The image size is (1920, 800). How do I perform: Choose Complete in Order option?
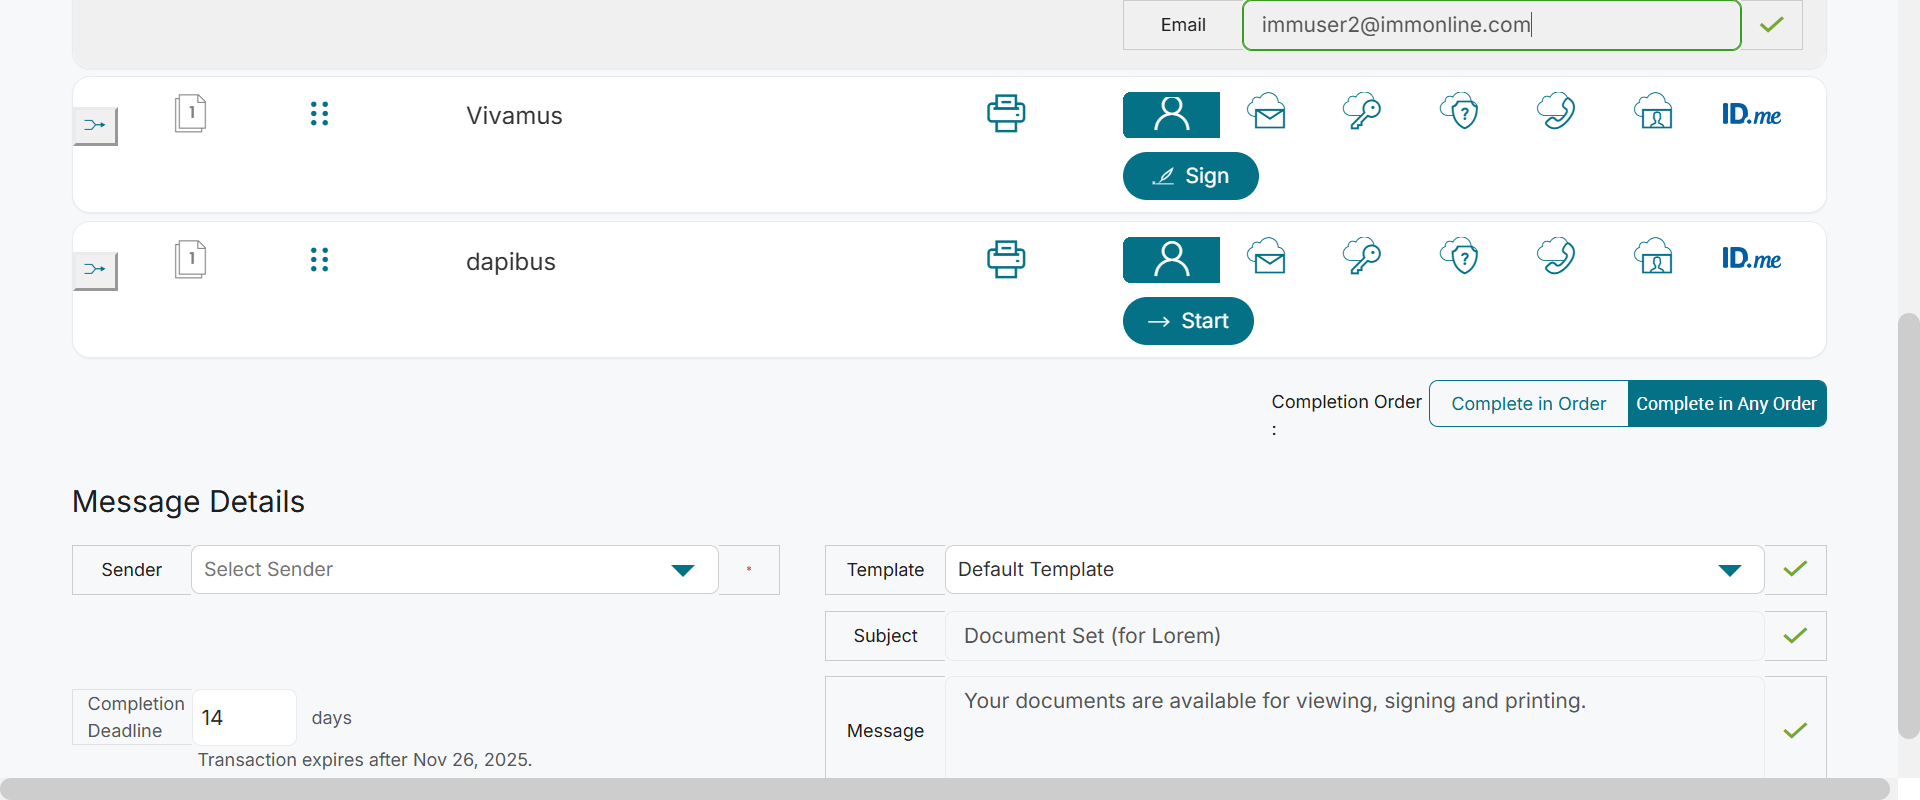(1528, 404)
